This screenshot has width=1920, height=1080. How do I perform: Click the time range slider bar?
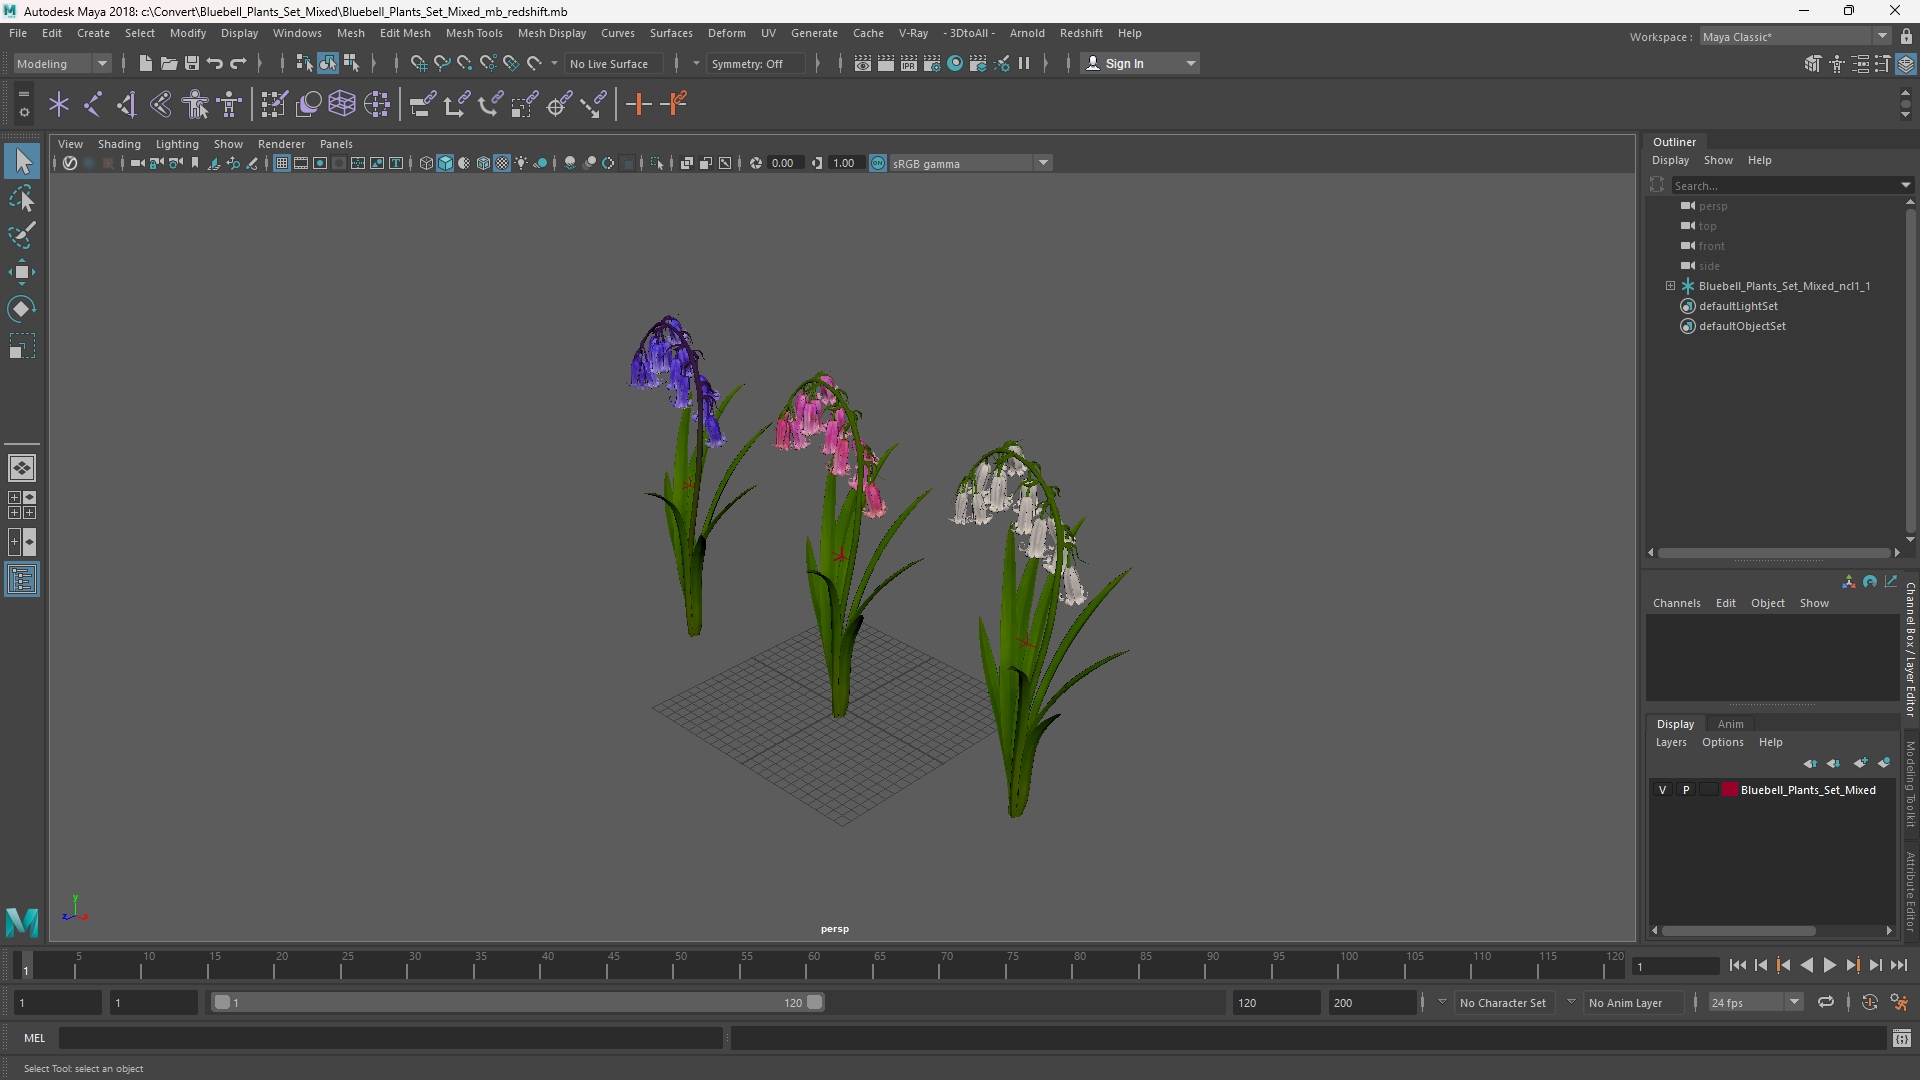point(518,1002)
